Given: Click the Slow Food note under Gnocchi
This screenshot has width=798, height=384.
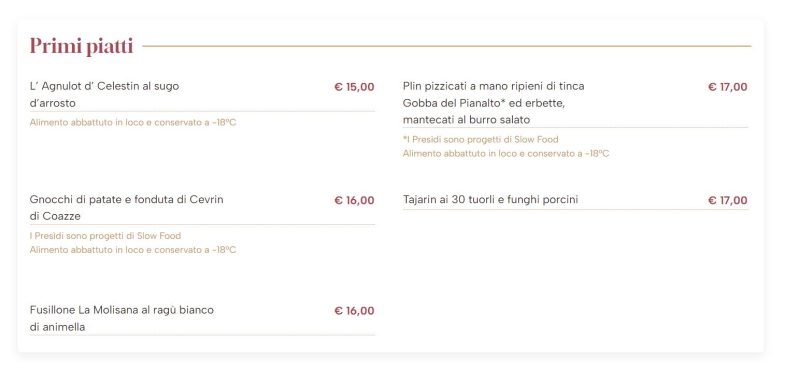Looking at the screenshot, I should coord(105,236).
